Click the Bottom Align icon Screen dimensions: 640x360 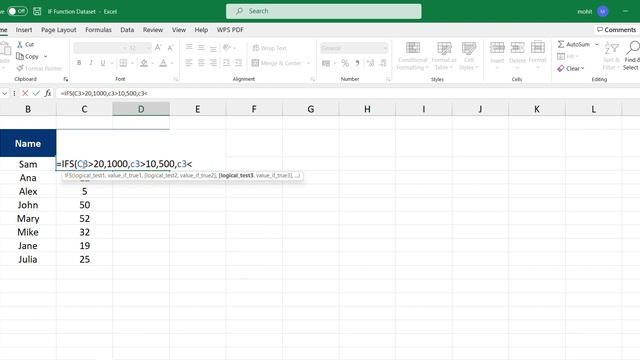[213, 48]
